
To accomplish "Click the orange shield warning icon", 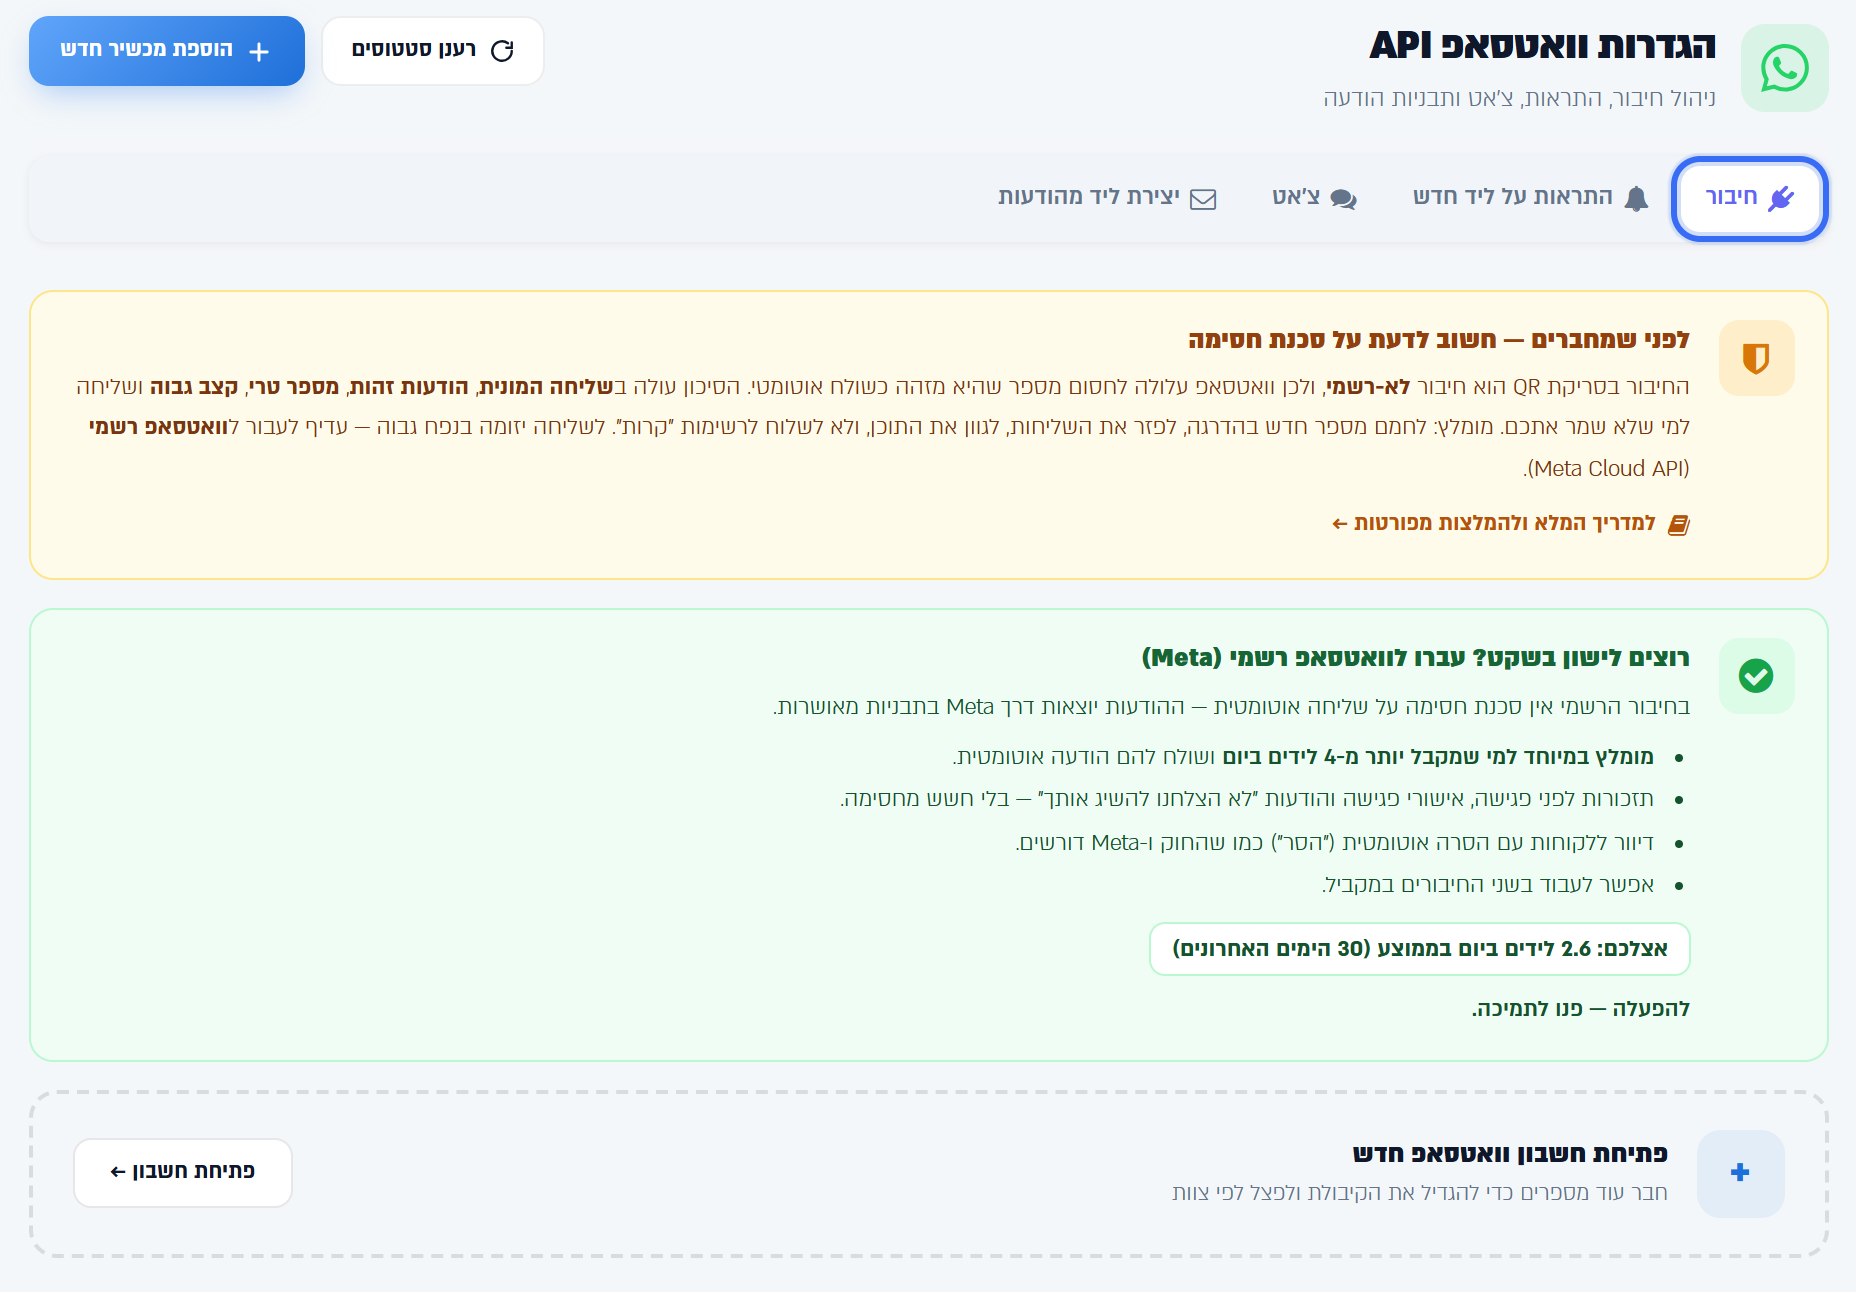I will [x=1756, y=358].
